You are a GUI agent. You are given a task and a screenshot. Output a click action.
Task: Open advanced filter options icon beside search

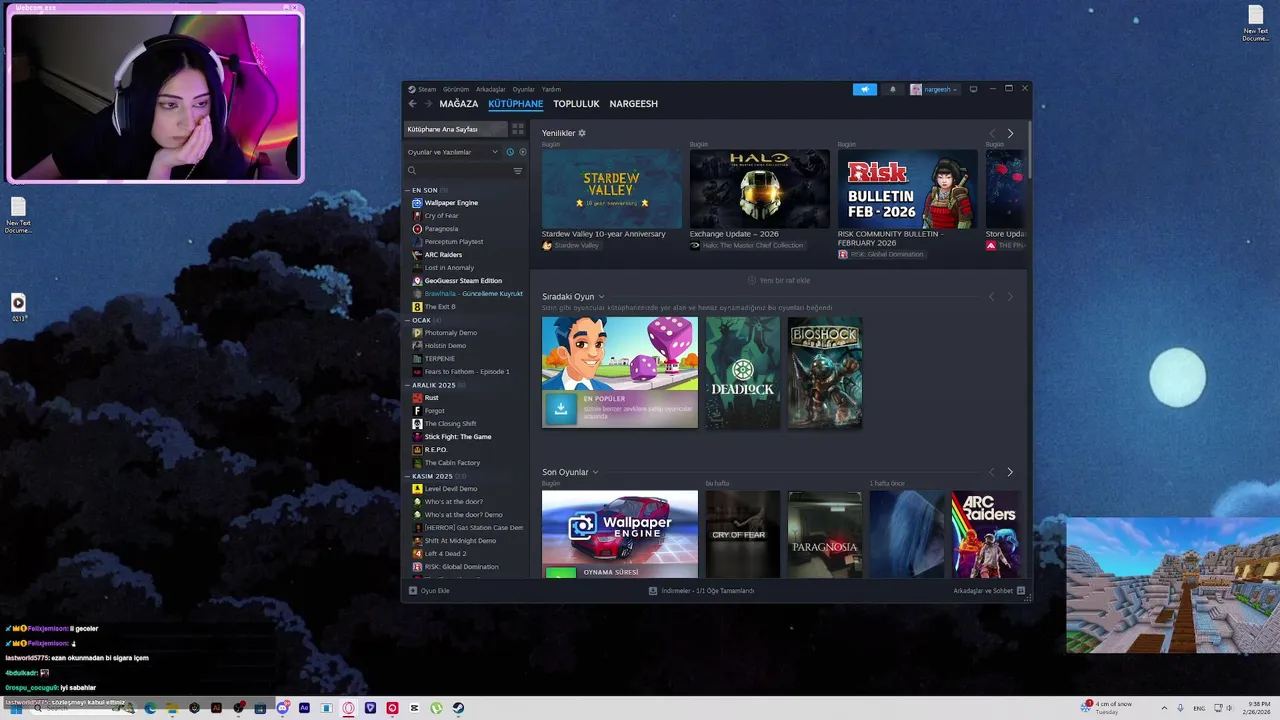click(518, 171)
